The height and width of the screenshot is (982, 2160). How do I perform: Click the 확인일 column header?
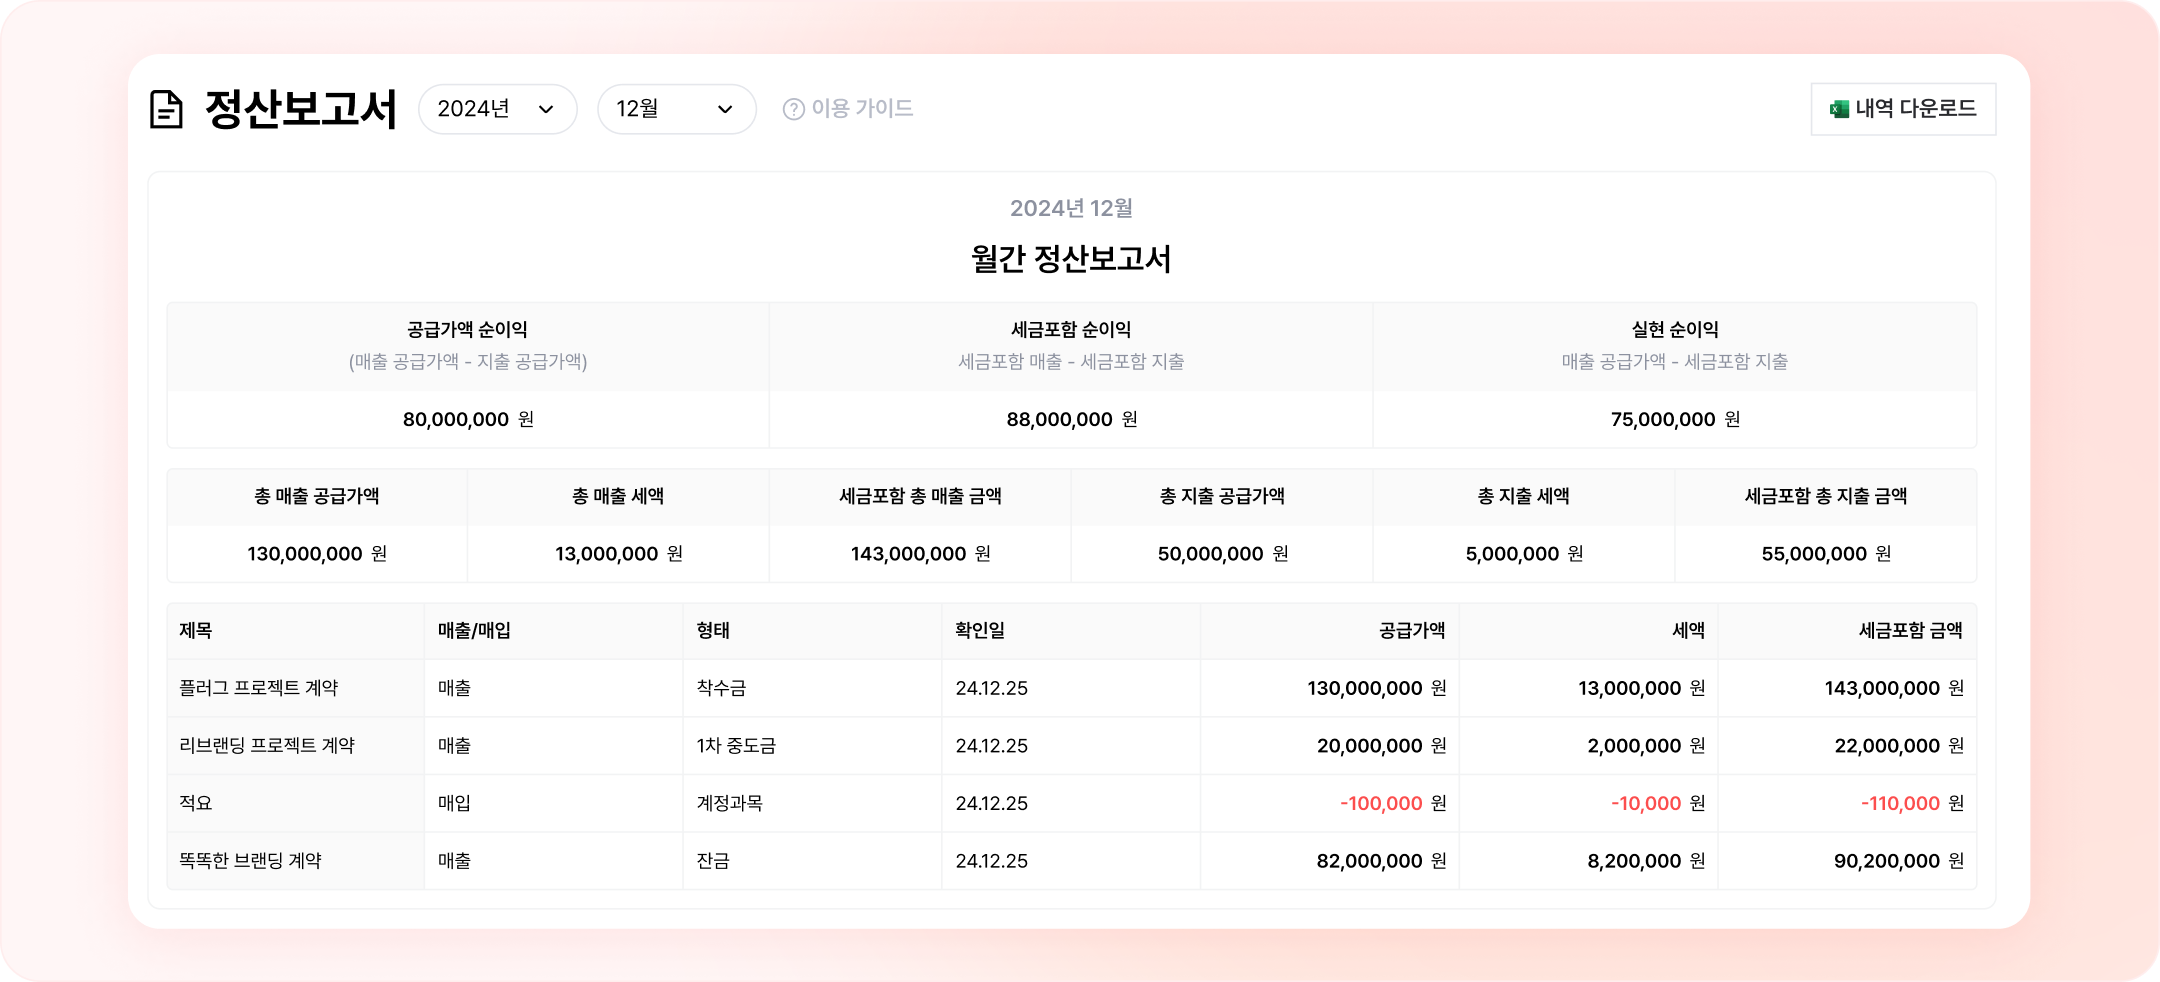pos(980,631)
